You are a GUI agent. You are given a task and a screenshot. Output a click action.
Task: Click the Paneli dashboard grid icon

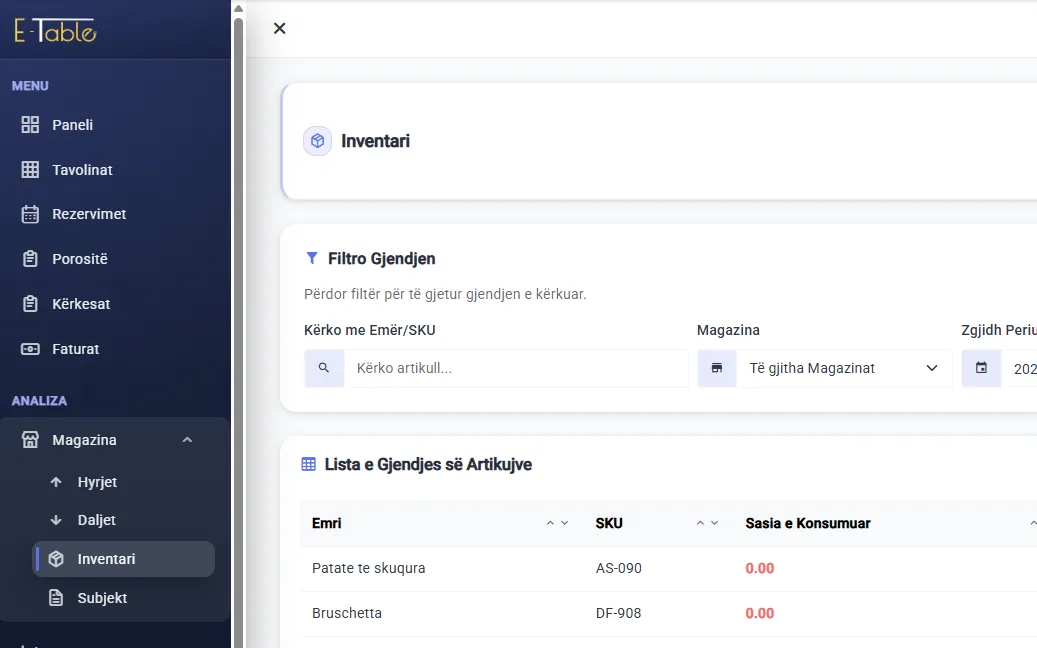(x=30, y=125)
